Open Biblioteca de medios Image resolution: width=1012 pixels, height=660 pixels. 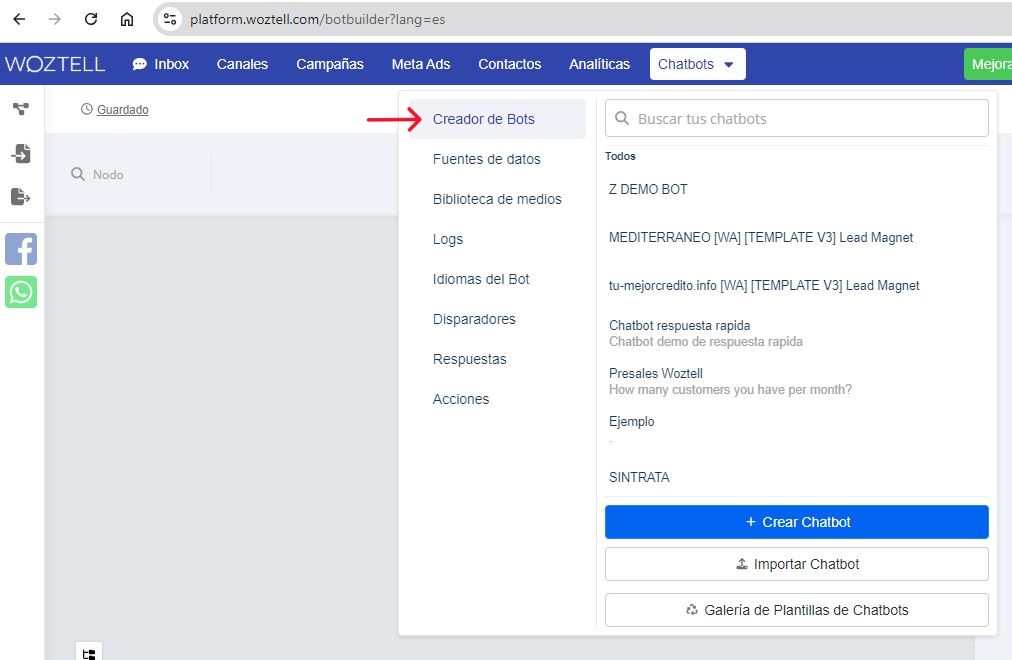click(x=497, y=199)
